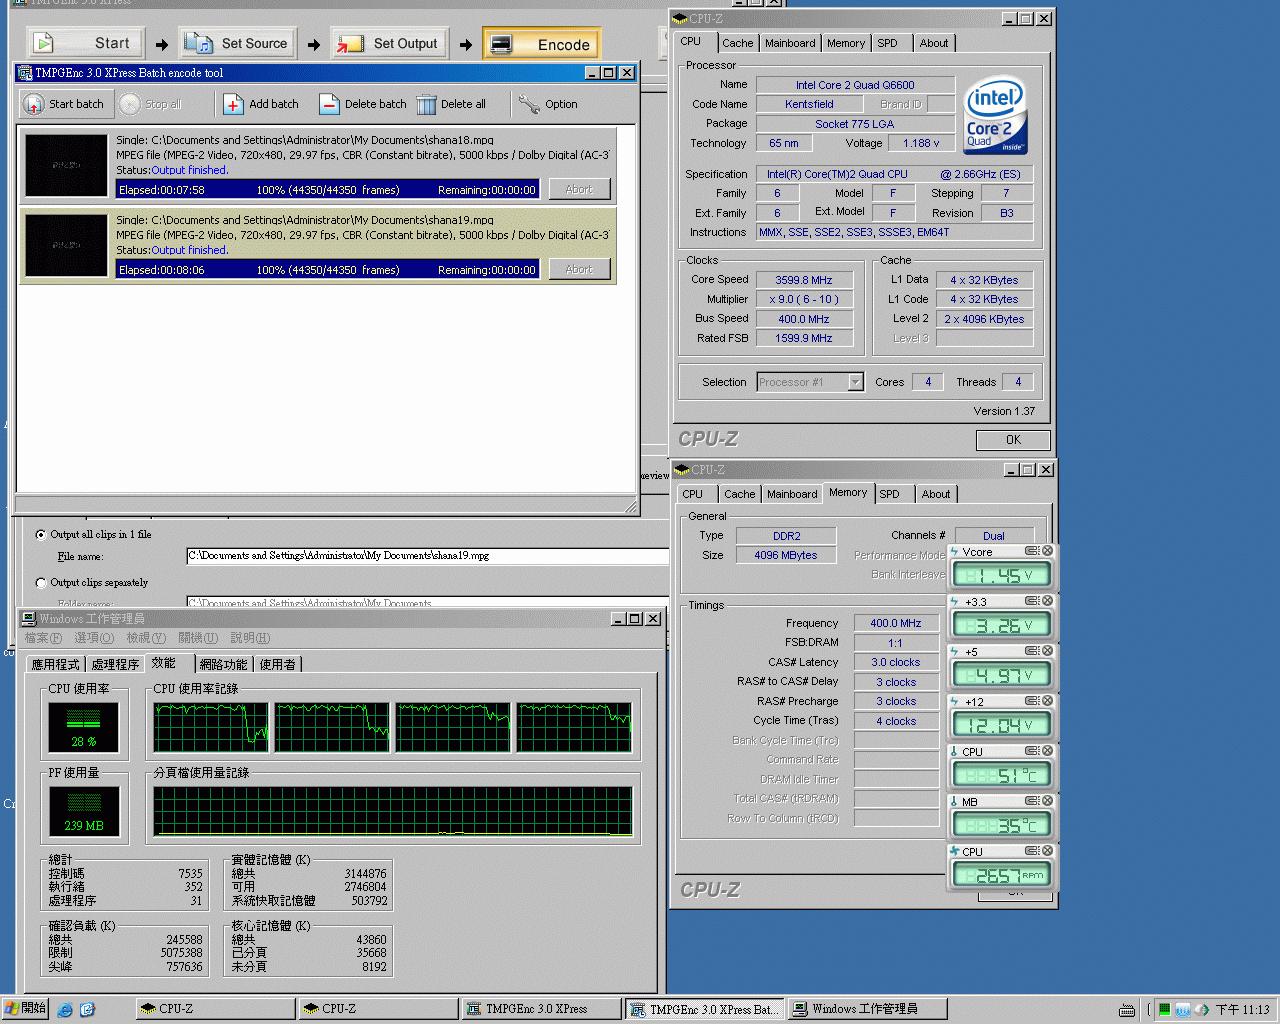This screenshot has width=1280, height=1024.
Task: Click Abort for the shana18.mpg job
Action: (x=579, y=190)
